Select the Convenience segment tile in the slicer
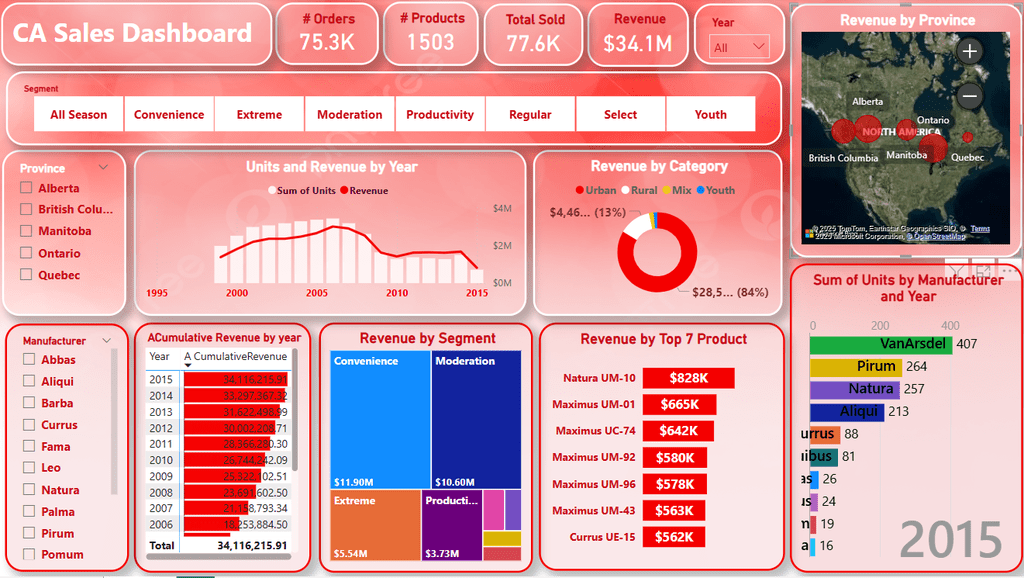The image size is (1024, 578). tap(169, 114)
